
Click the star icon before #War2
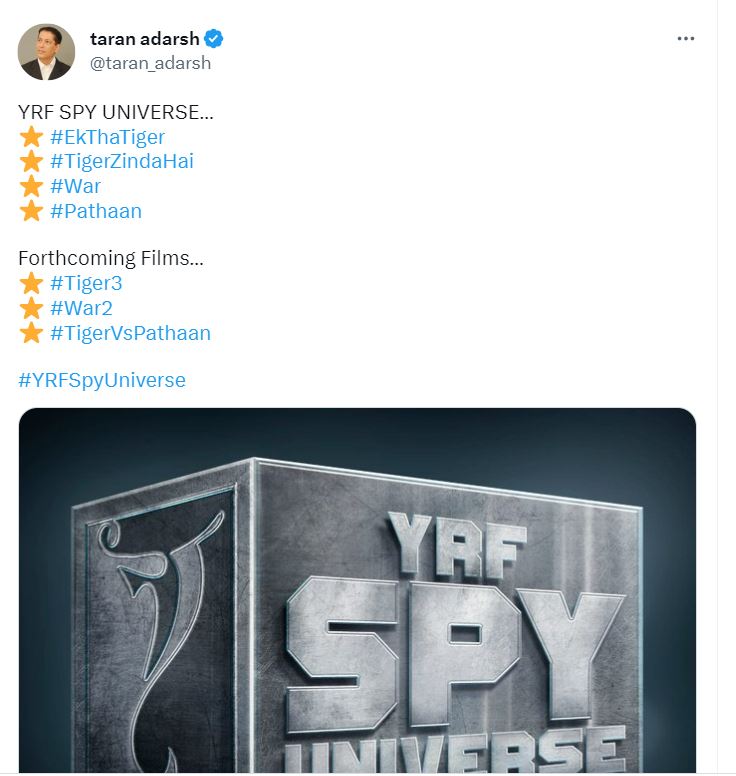pos(31,308)
